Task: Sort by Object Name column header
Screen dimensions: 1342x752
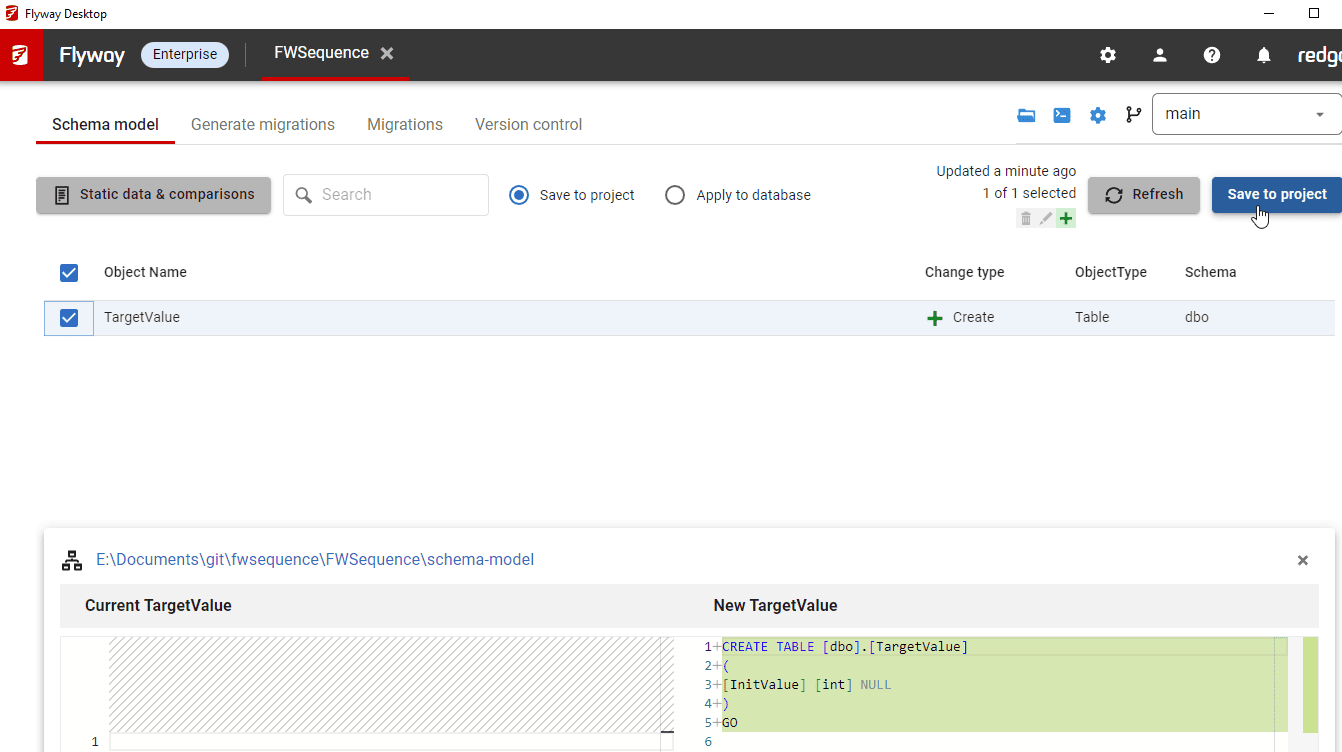Action: click(145, 272)
